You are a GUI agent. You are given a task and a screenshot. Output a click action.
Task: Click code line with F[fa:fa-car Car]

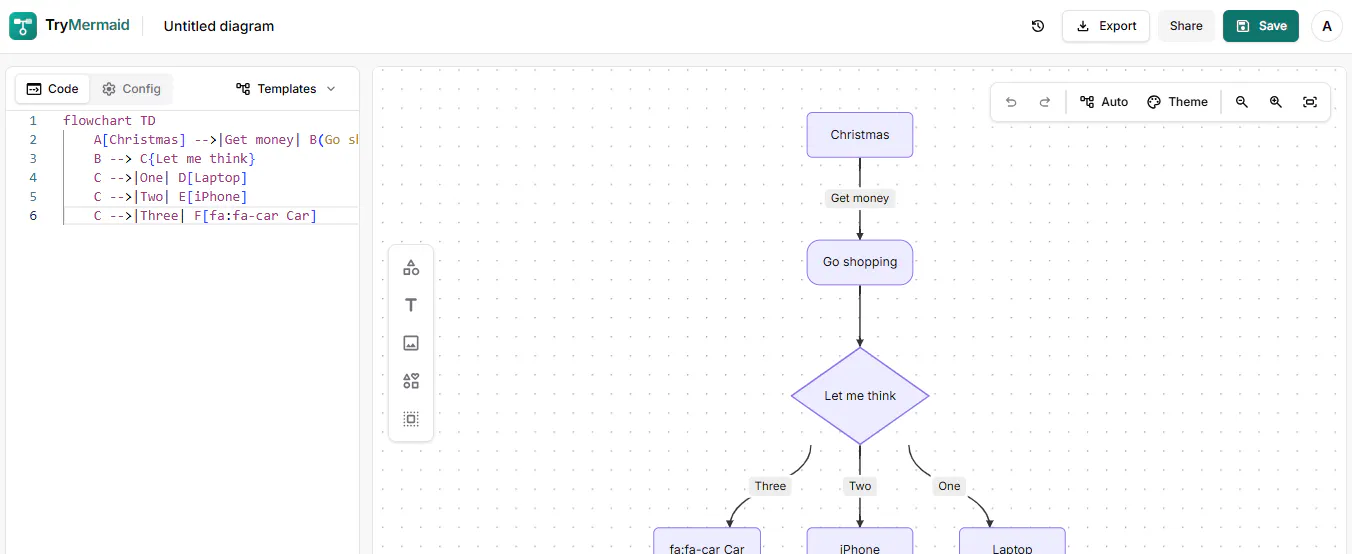205,216
